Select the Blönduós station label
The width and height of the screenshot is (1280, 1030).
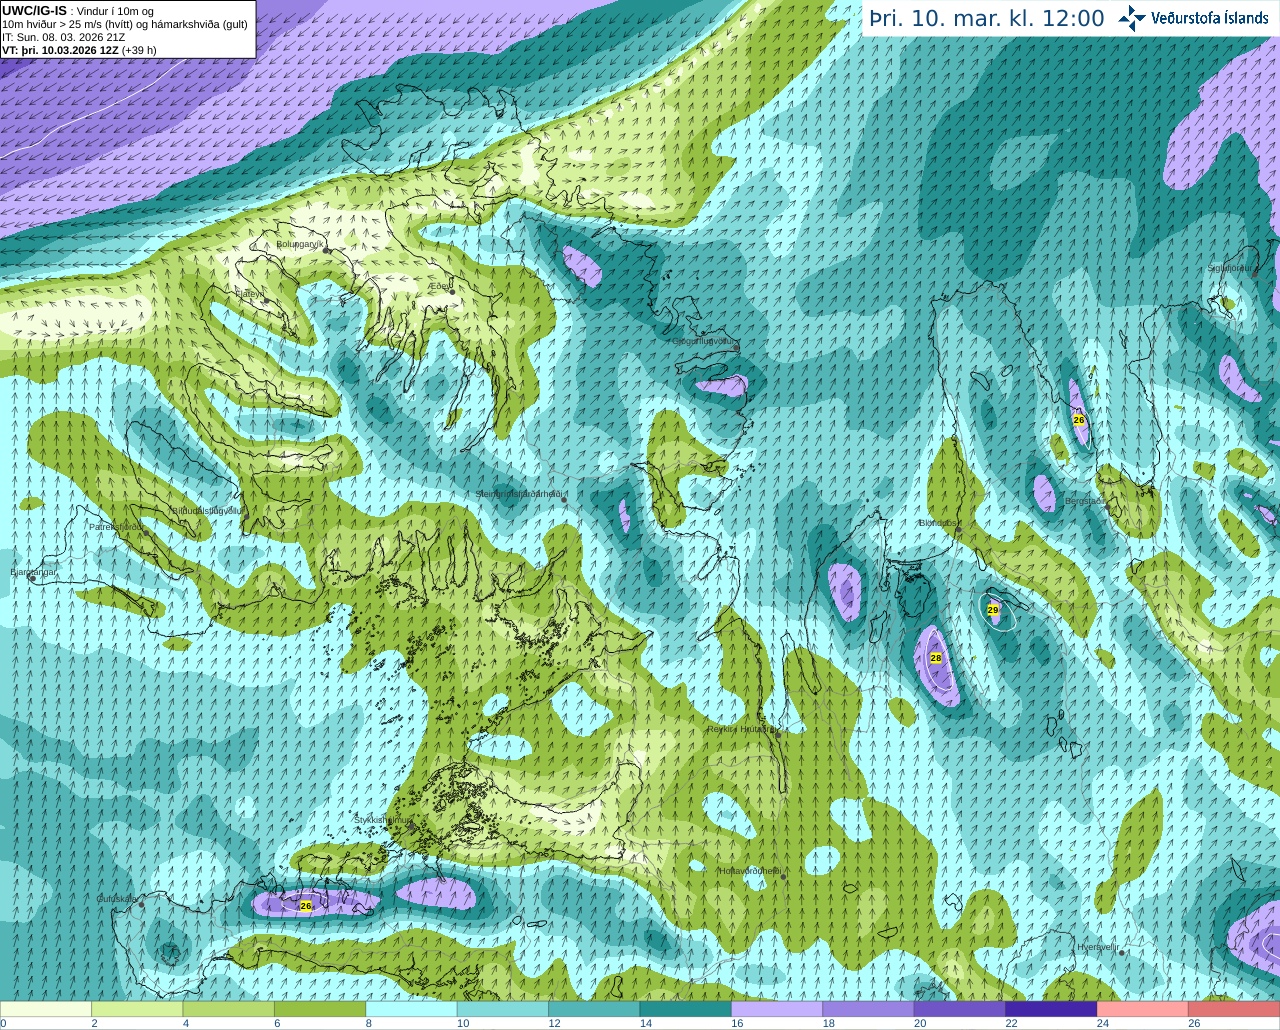[938, 523]
